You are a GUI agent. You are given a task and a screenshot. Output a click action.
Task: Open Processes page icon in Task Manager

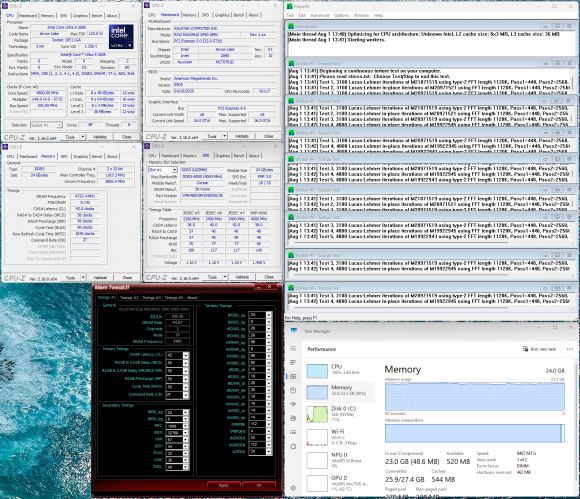(x=293, y=363)
